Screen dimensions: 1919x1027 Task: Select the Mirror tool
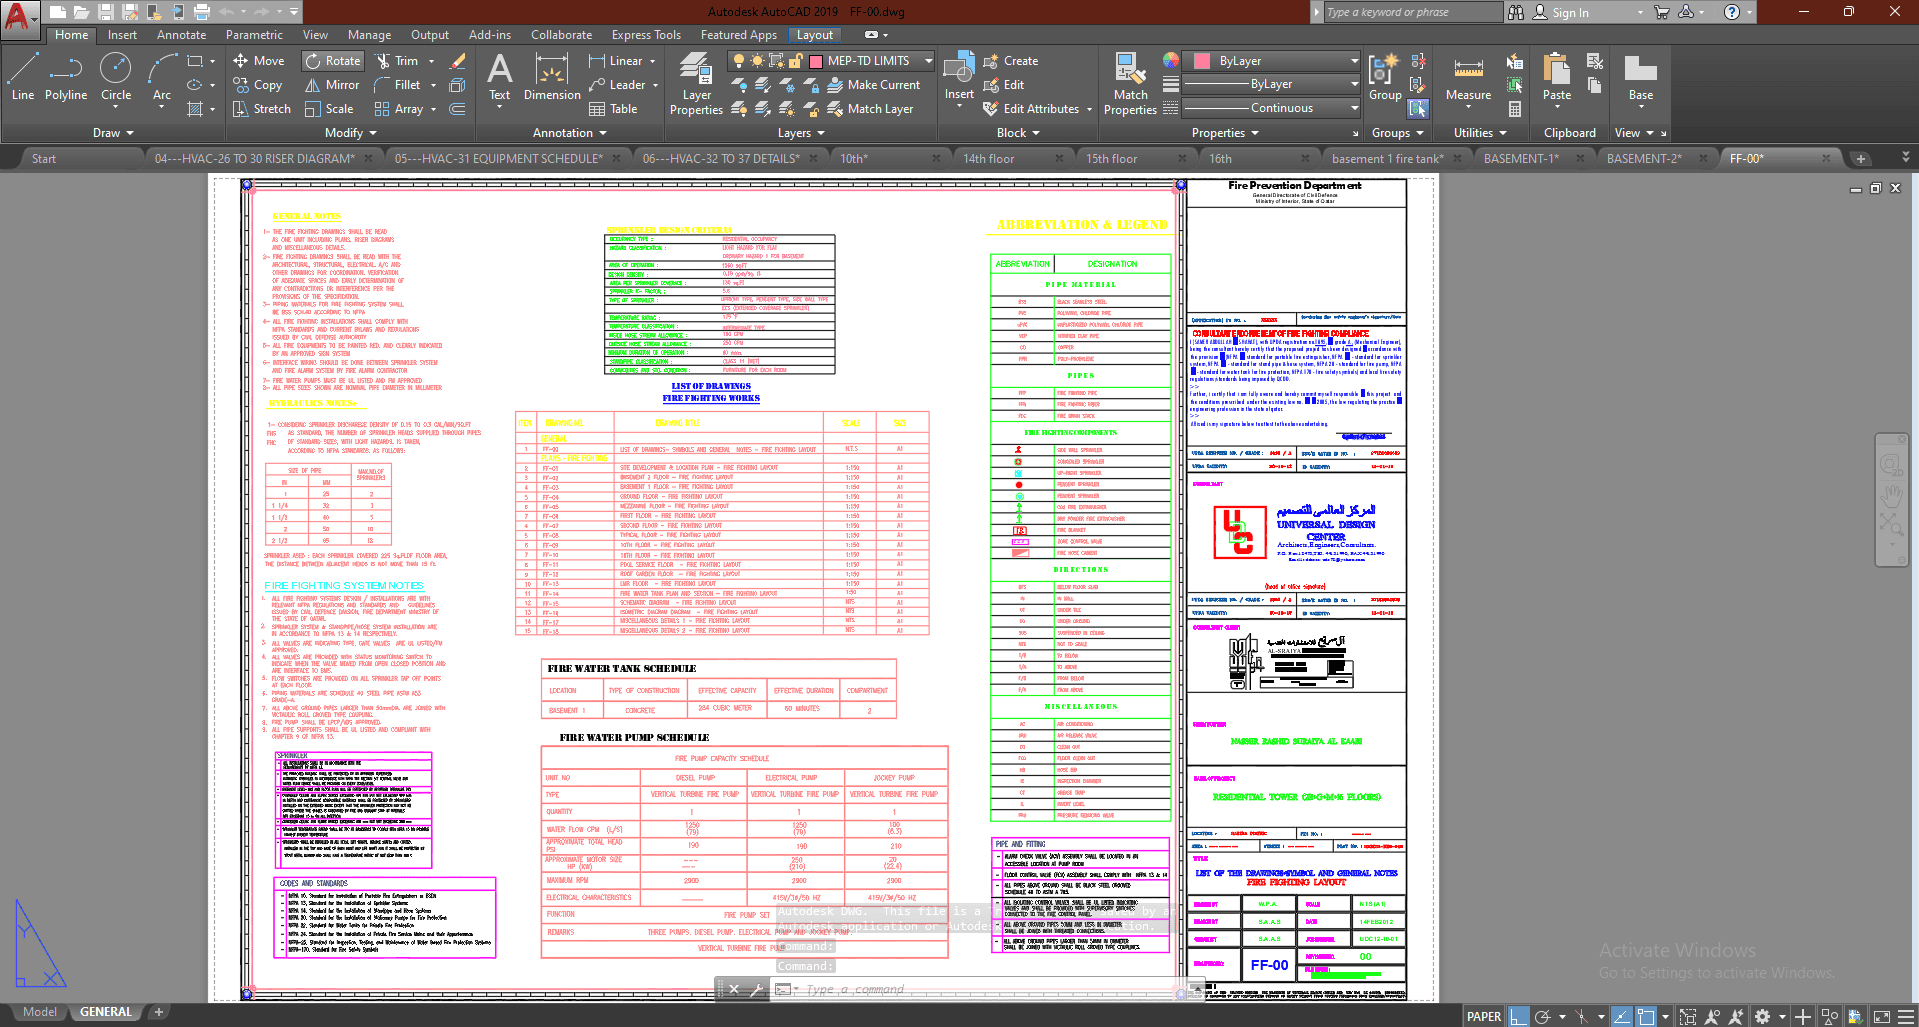point(332,85)
